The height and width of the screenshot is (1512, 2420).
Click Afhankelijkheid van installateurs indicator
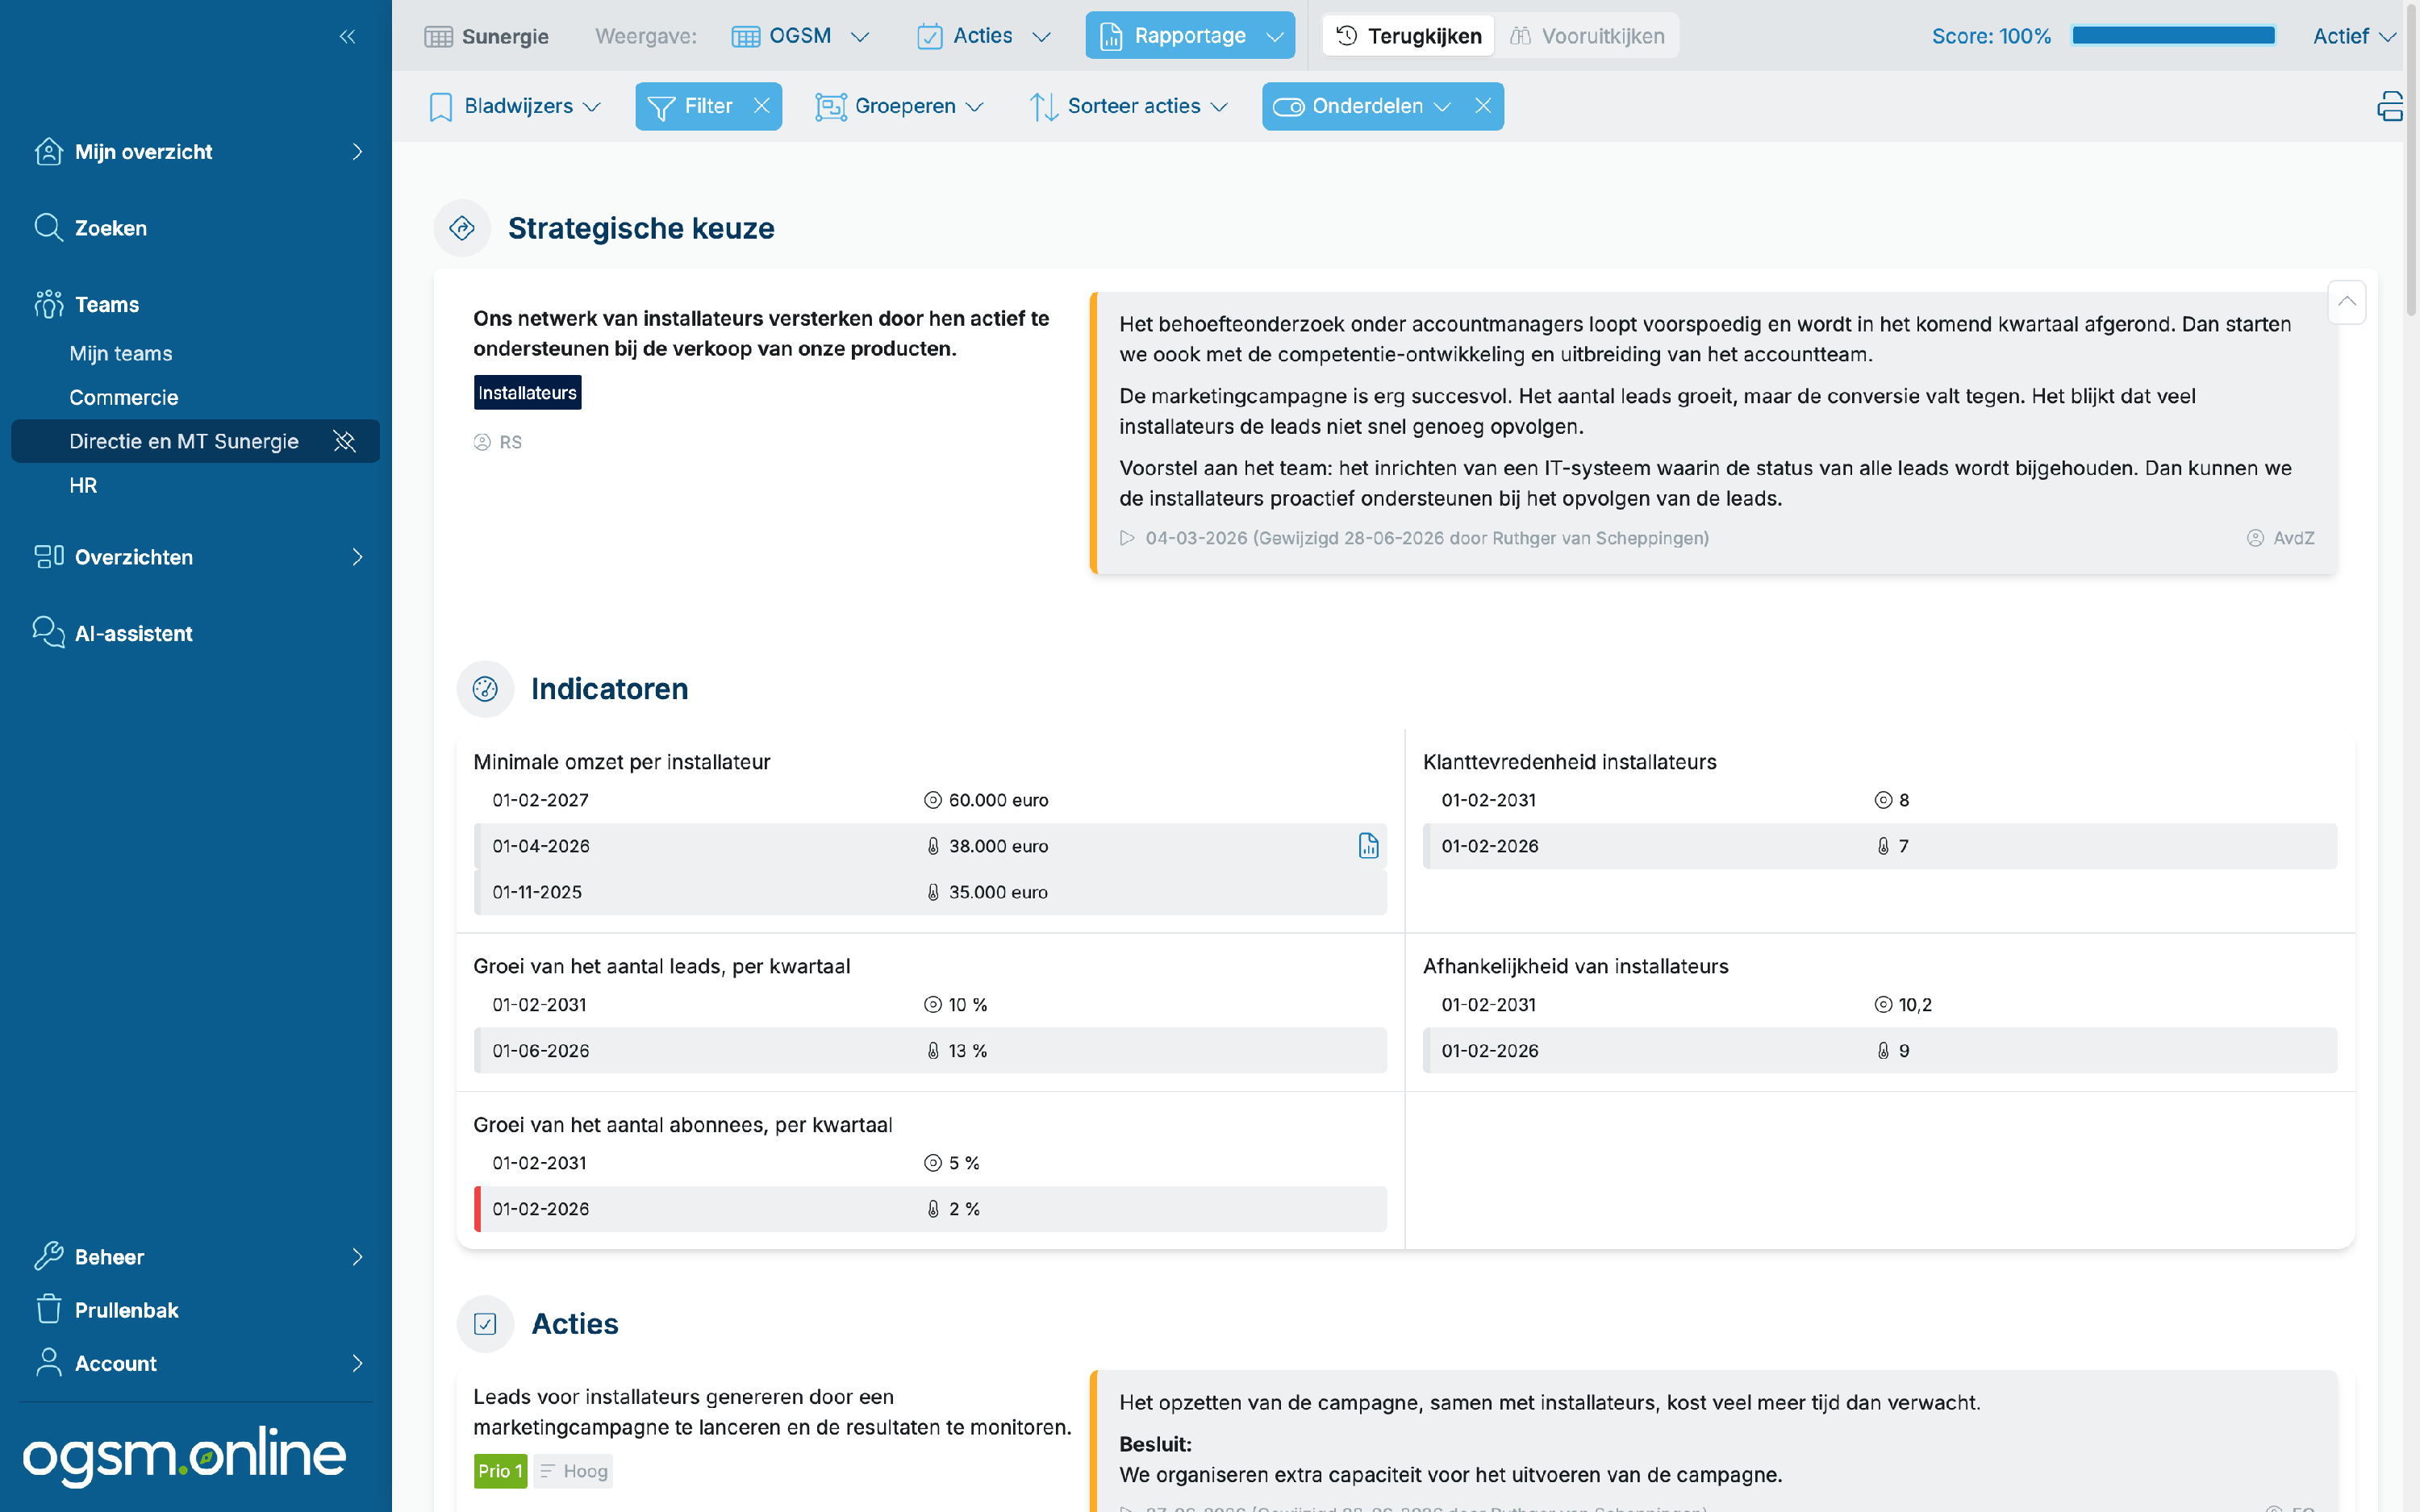[x=1575, y=966]
